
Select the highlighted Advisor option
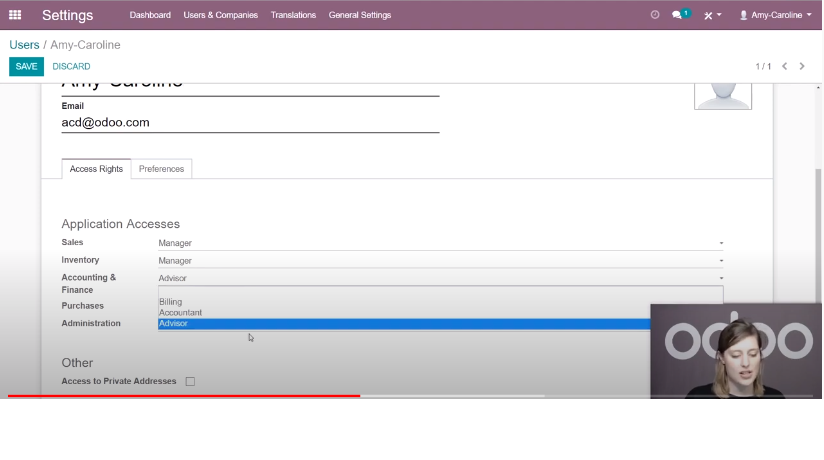tap(404, 323)
